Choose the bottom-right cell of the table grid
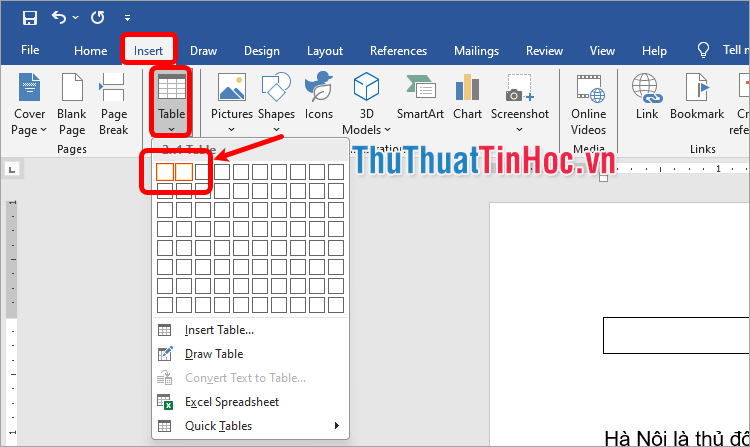The width and height of the screenshot is (750, 447). [x=336, y=305]
